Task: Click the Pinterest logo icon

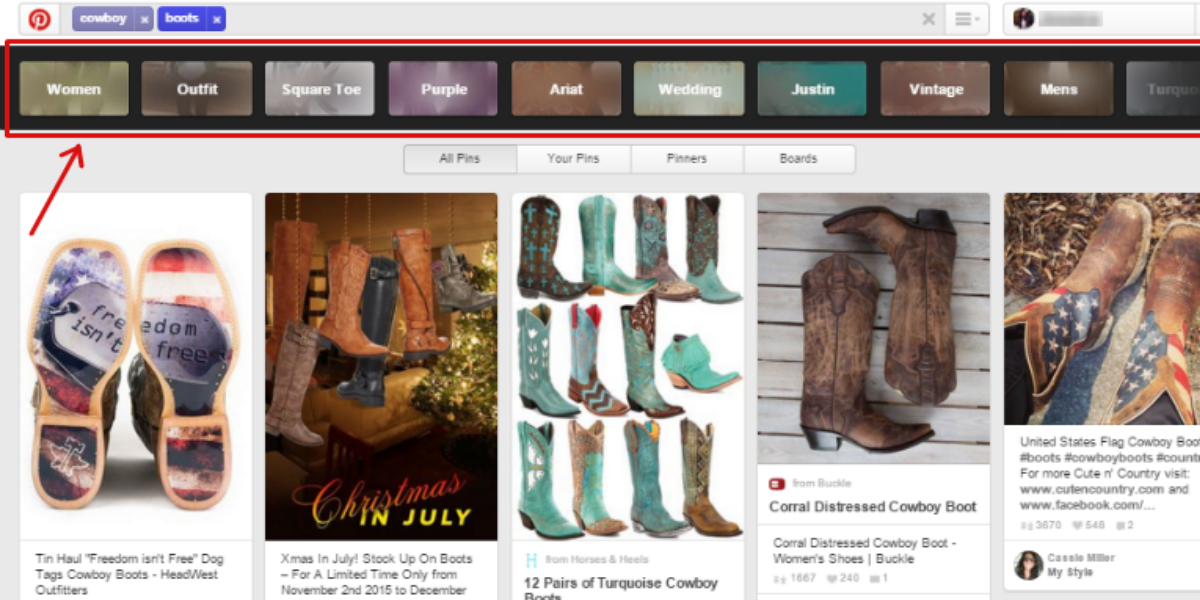Action: [x=39, y=19]
